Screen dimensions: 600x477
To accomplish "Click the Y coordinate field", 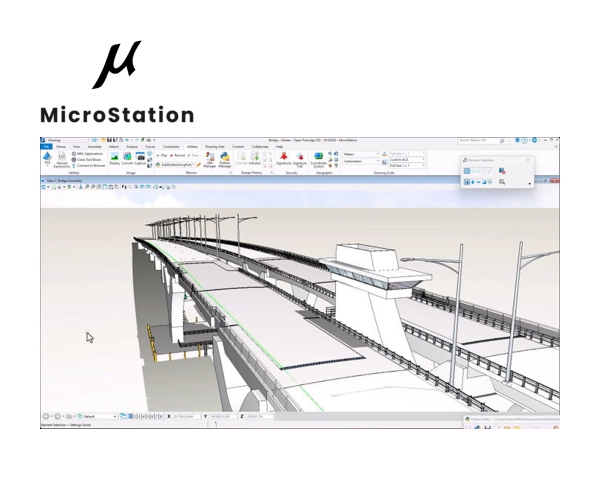I will click(x=223, y=416).
